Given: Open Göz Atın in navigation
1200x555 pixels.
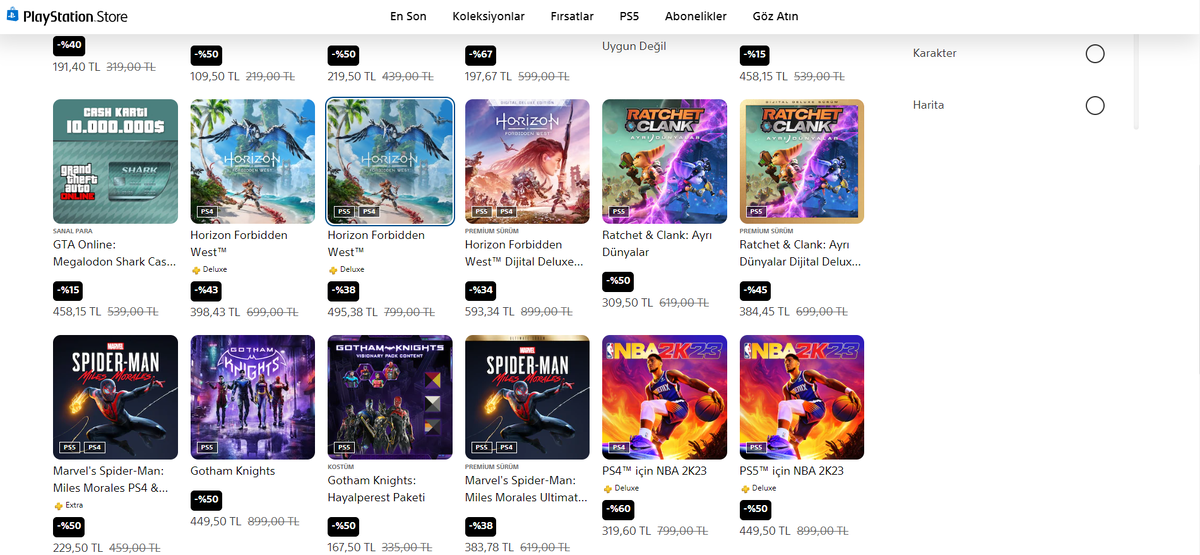Looking at the screenshot, I should tap(775, 17).
